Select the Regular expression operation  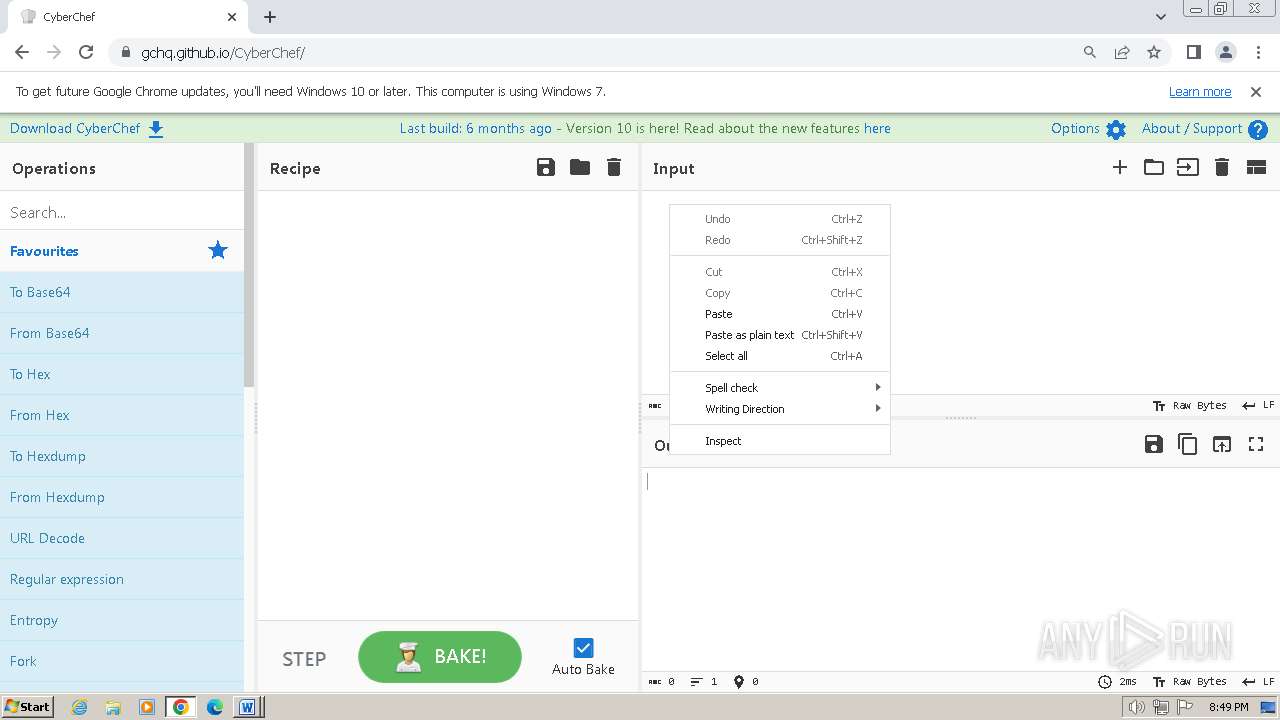pos(122,579)
